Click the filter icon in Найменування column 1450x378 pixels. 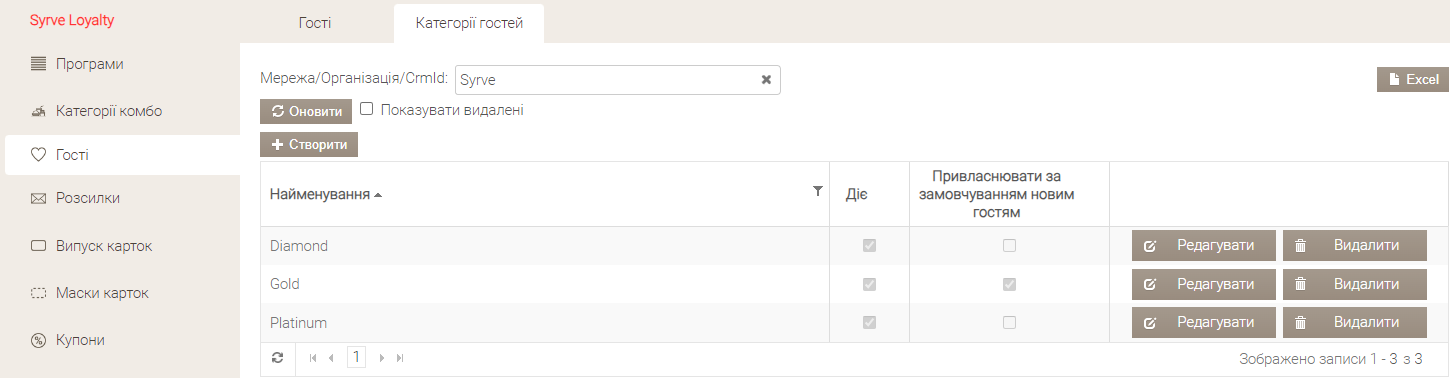click(817, 191)
